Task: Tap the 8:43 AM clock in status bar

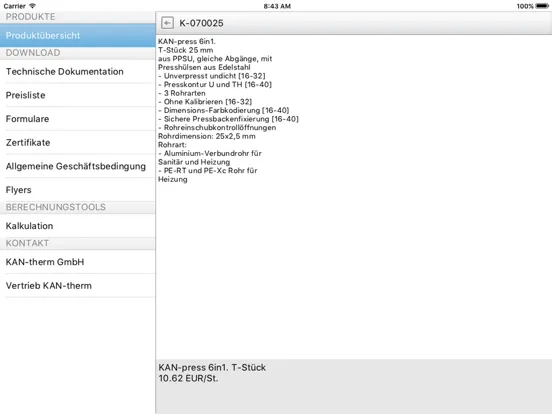Action: point(277,6)
